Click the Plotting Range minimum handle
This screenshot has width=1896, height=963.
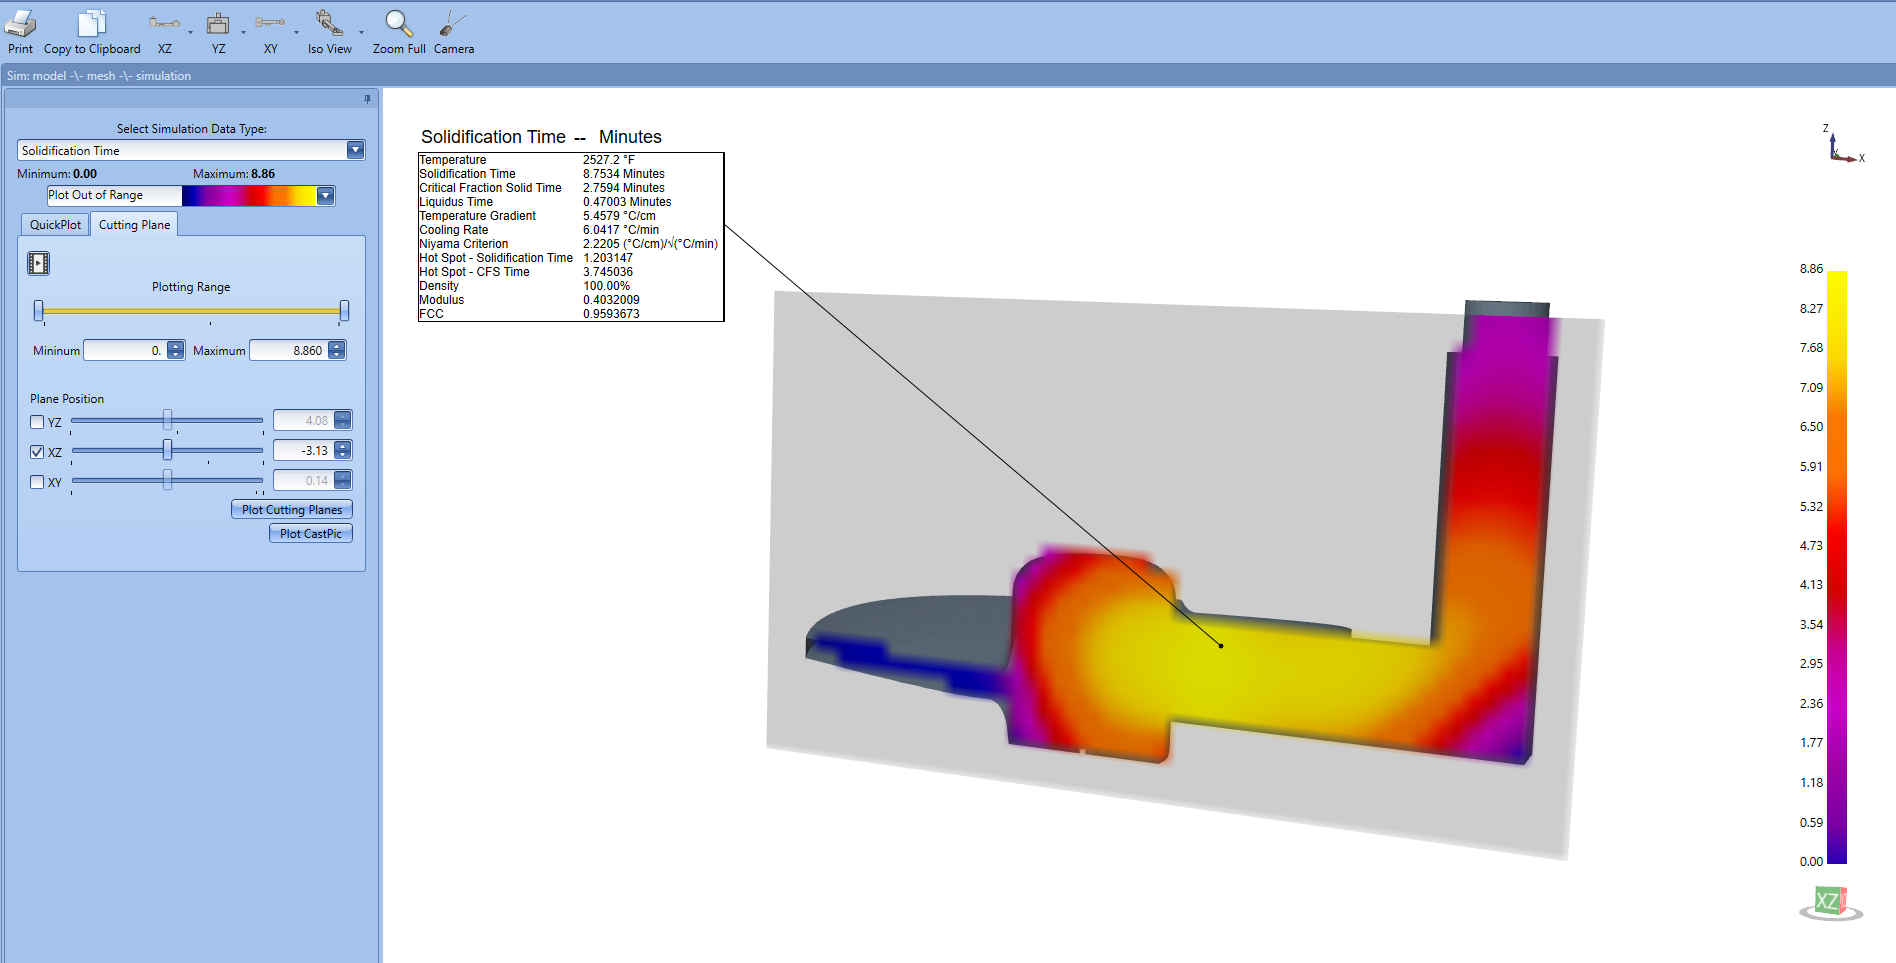(x=39, y=311)
